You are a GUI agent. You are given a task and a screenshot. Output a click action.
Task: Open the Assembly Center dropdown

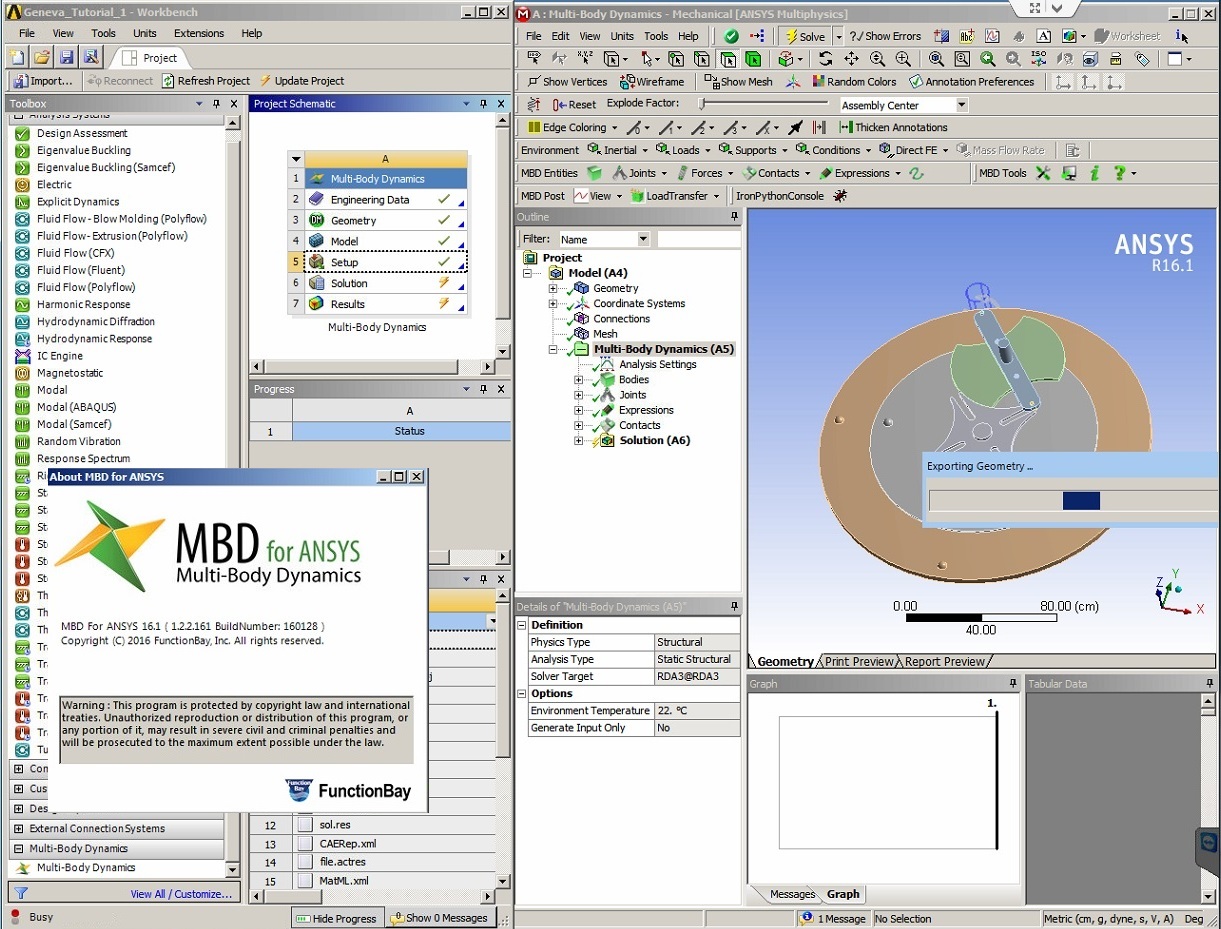[962, 105]
